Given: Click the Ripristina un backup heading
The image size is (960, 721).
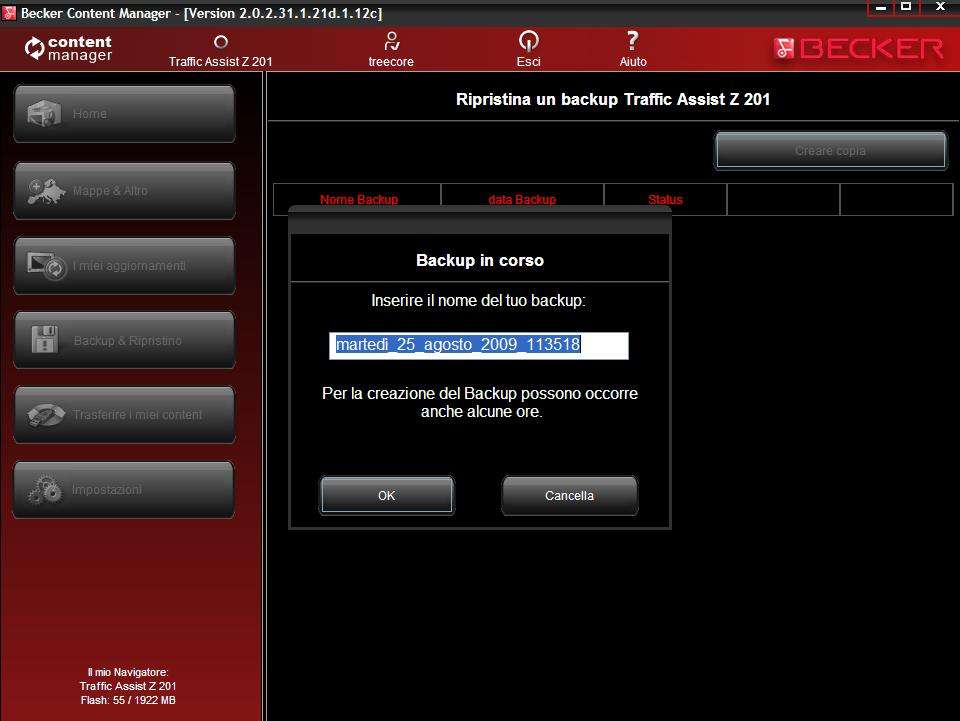Looking at the screenshot, I should [x=613, y=99].
